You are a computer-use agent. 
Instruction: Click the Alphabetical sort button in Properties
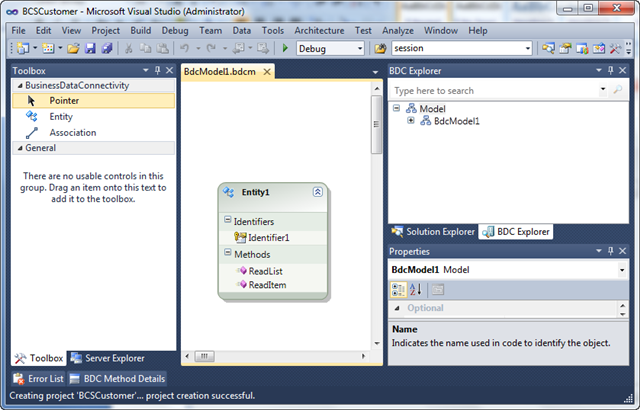pos(416,290)
